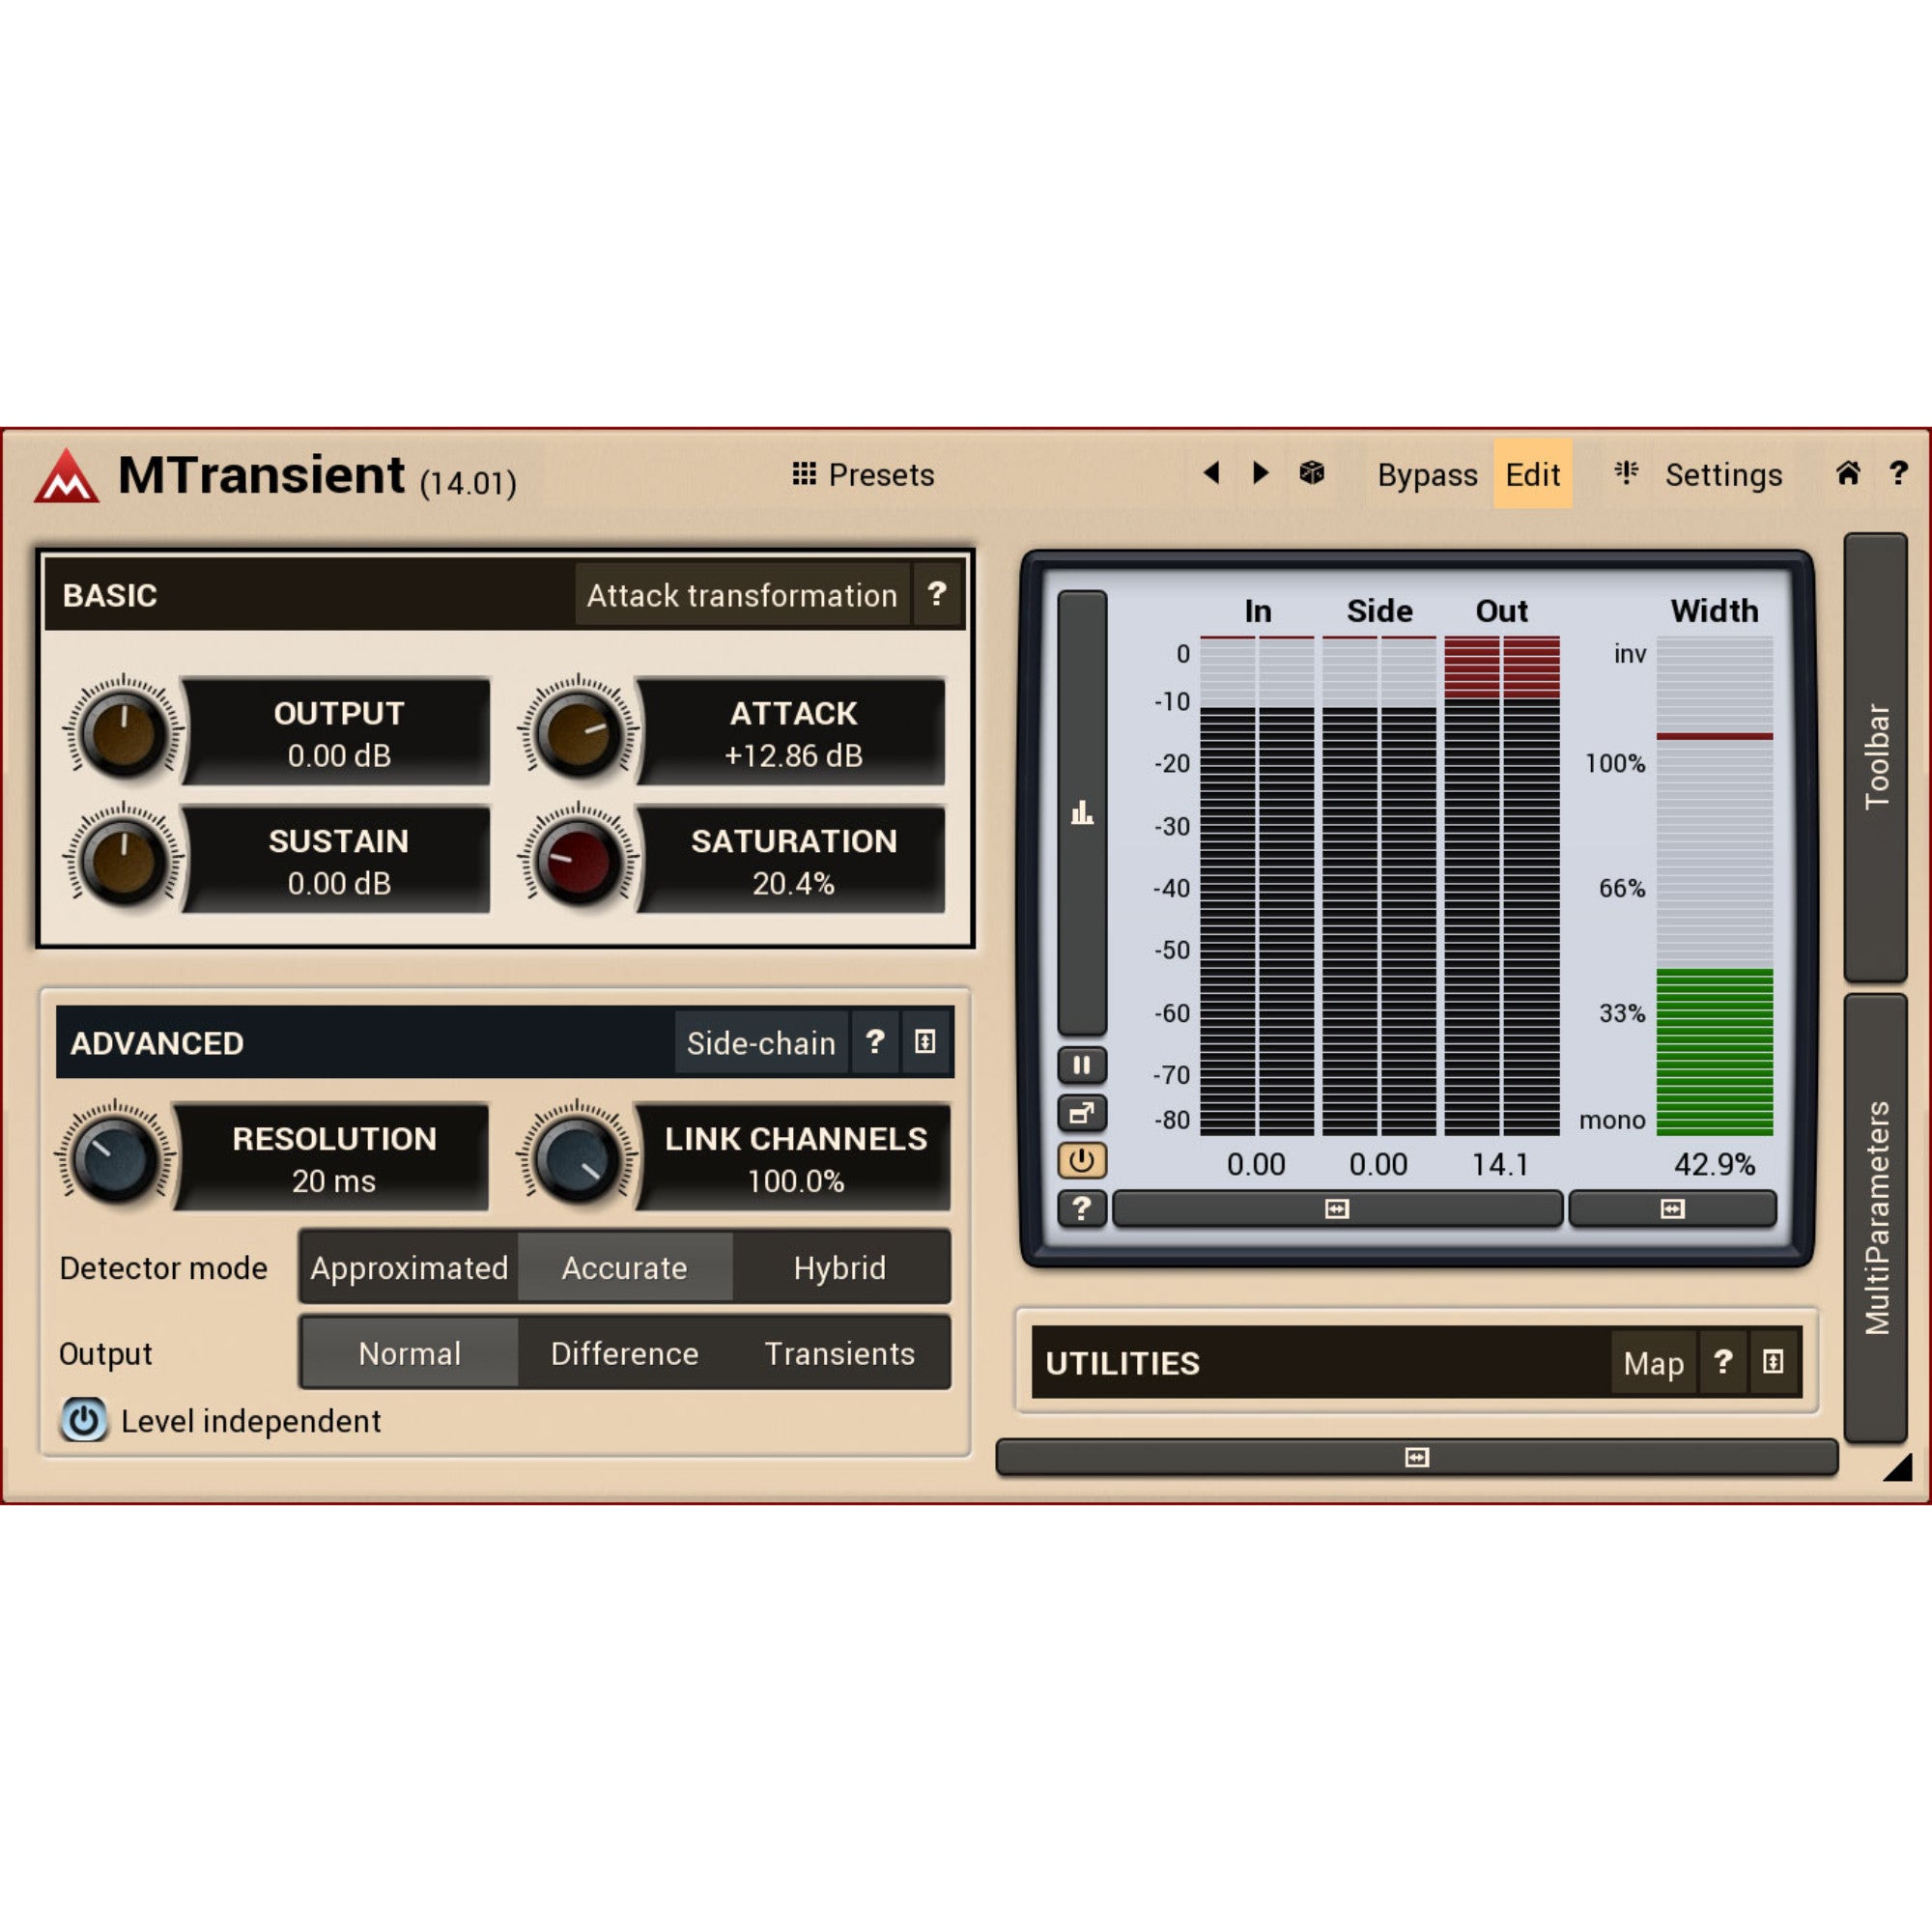1932x1932 pixels.
Task: Select Accurate detector mode
Action: point(625,1268)
